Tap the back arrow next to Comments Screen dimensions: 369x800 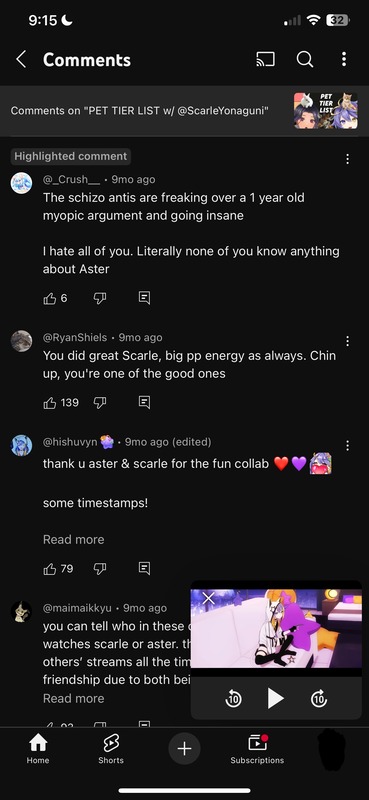coord(21,60)
